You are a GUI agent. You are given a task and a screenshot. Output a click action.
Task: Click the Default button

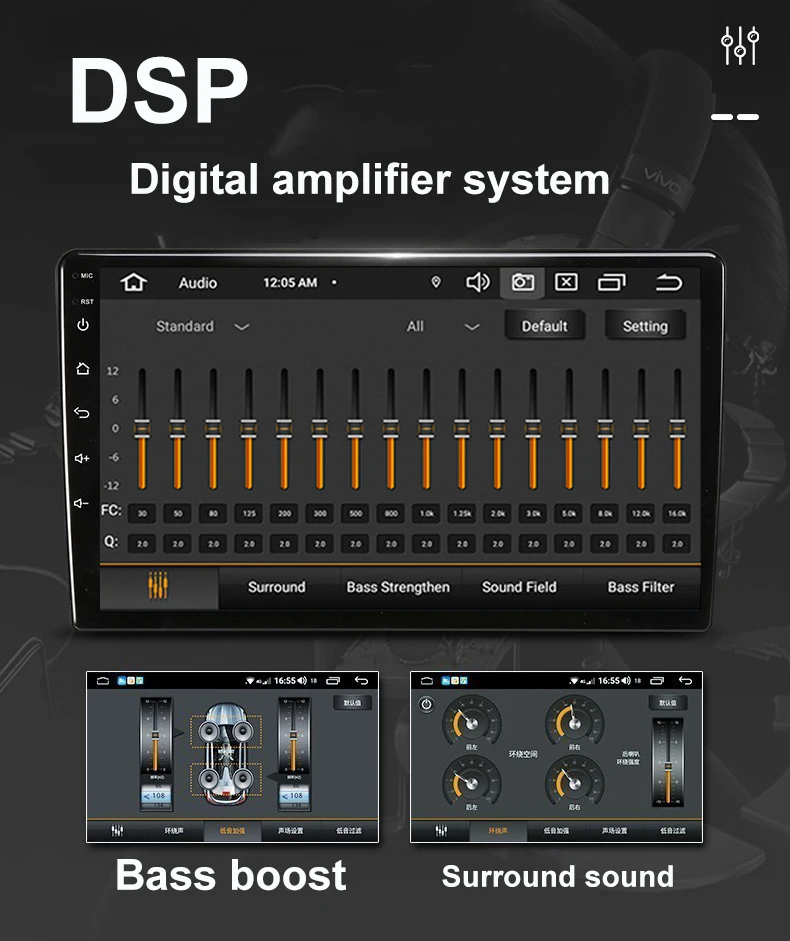tap(544, 326)
